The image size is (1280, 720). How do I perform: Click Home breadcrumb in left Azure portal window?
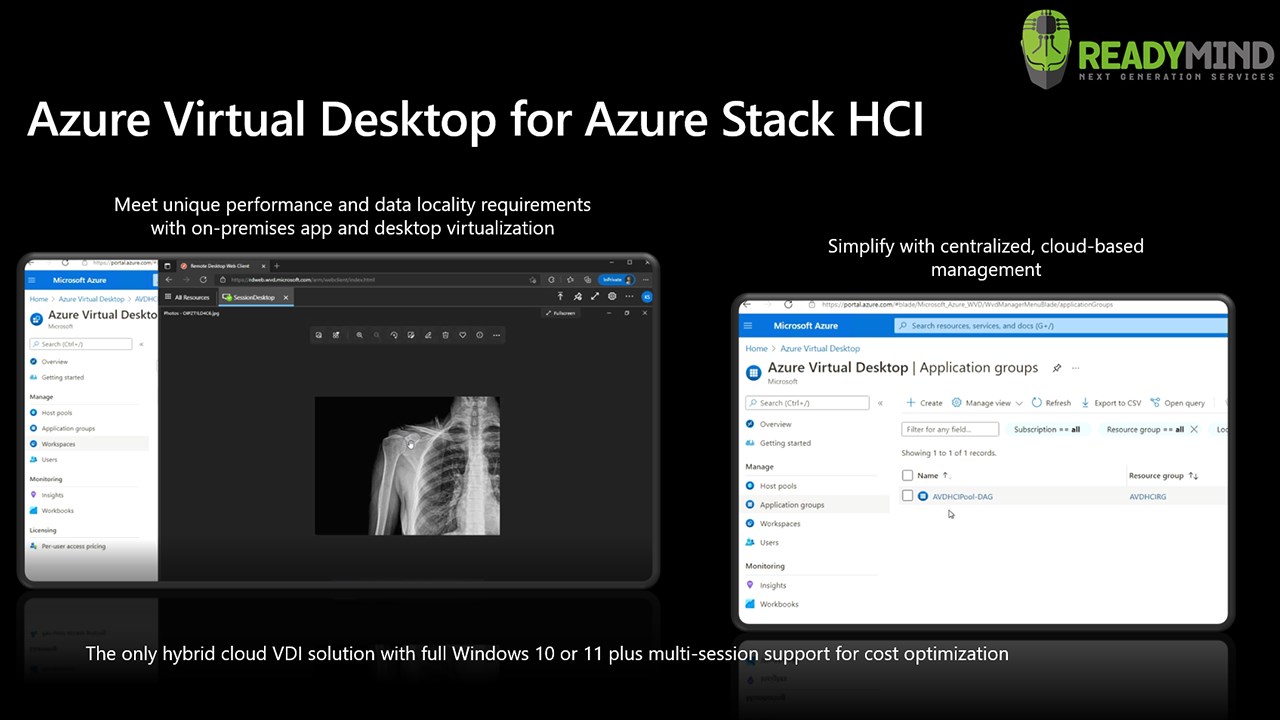click(x=38, y=299)
